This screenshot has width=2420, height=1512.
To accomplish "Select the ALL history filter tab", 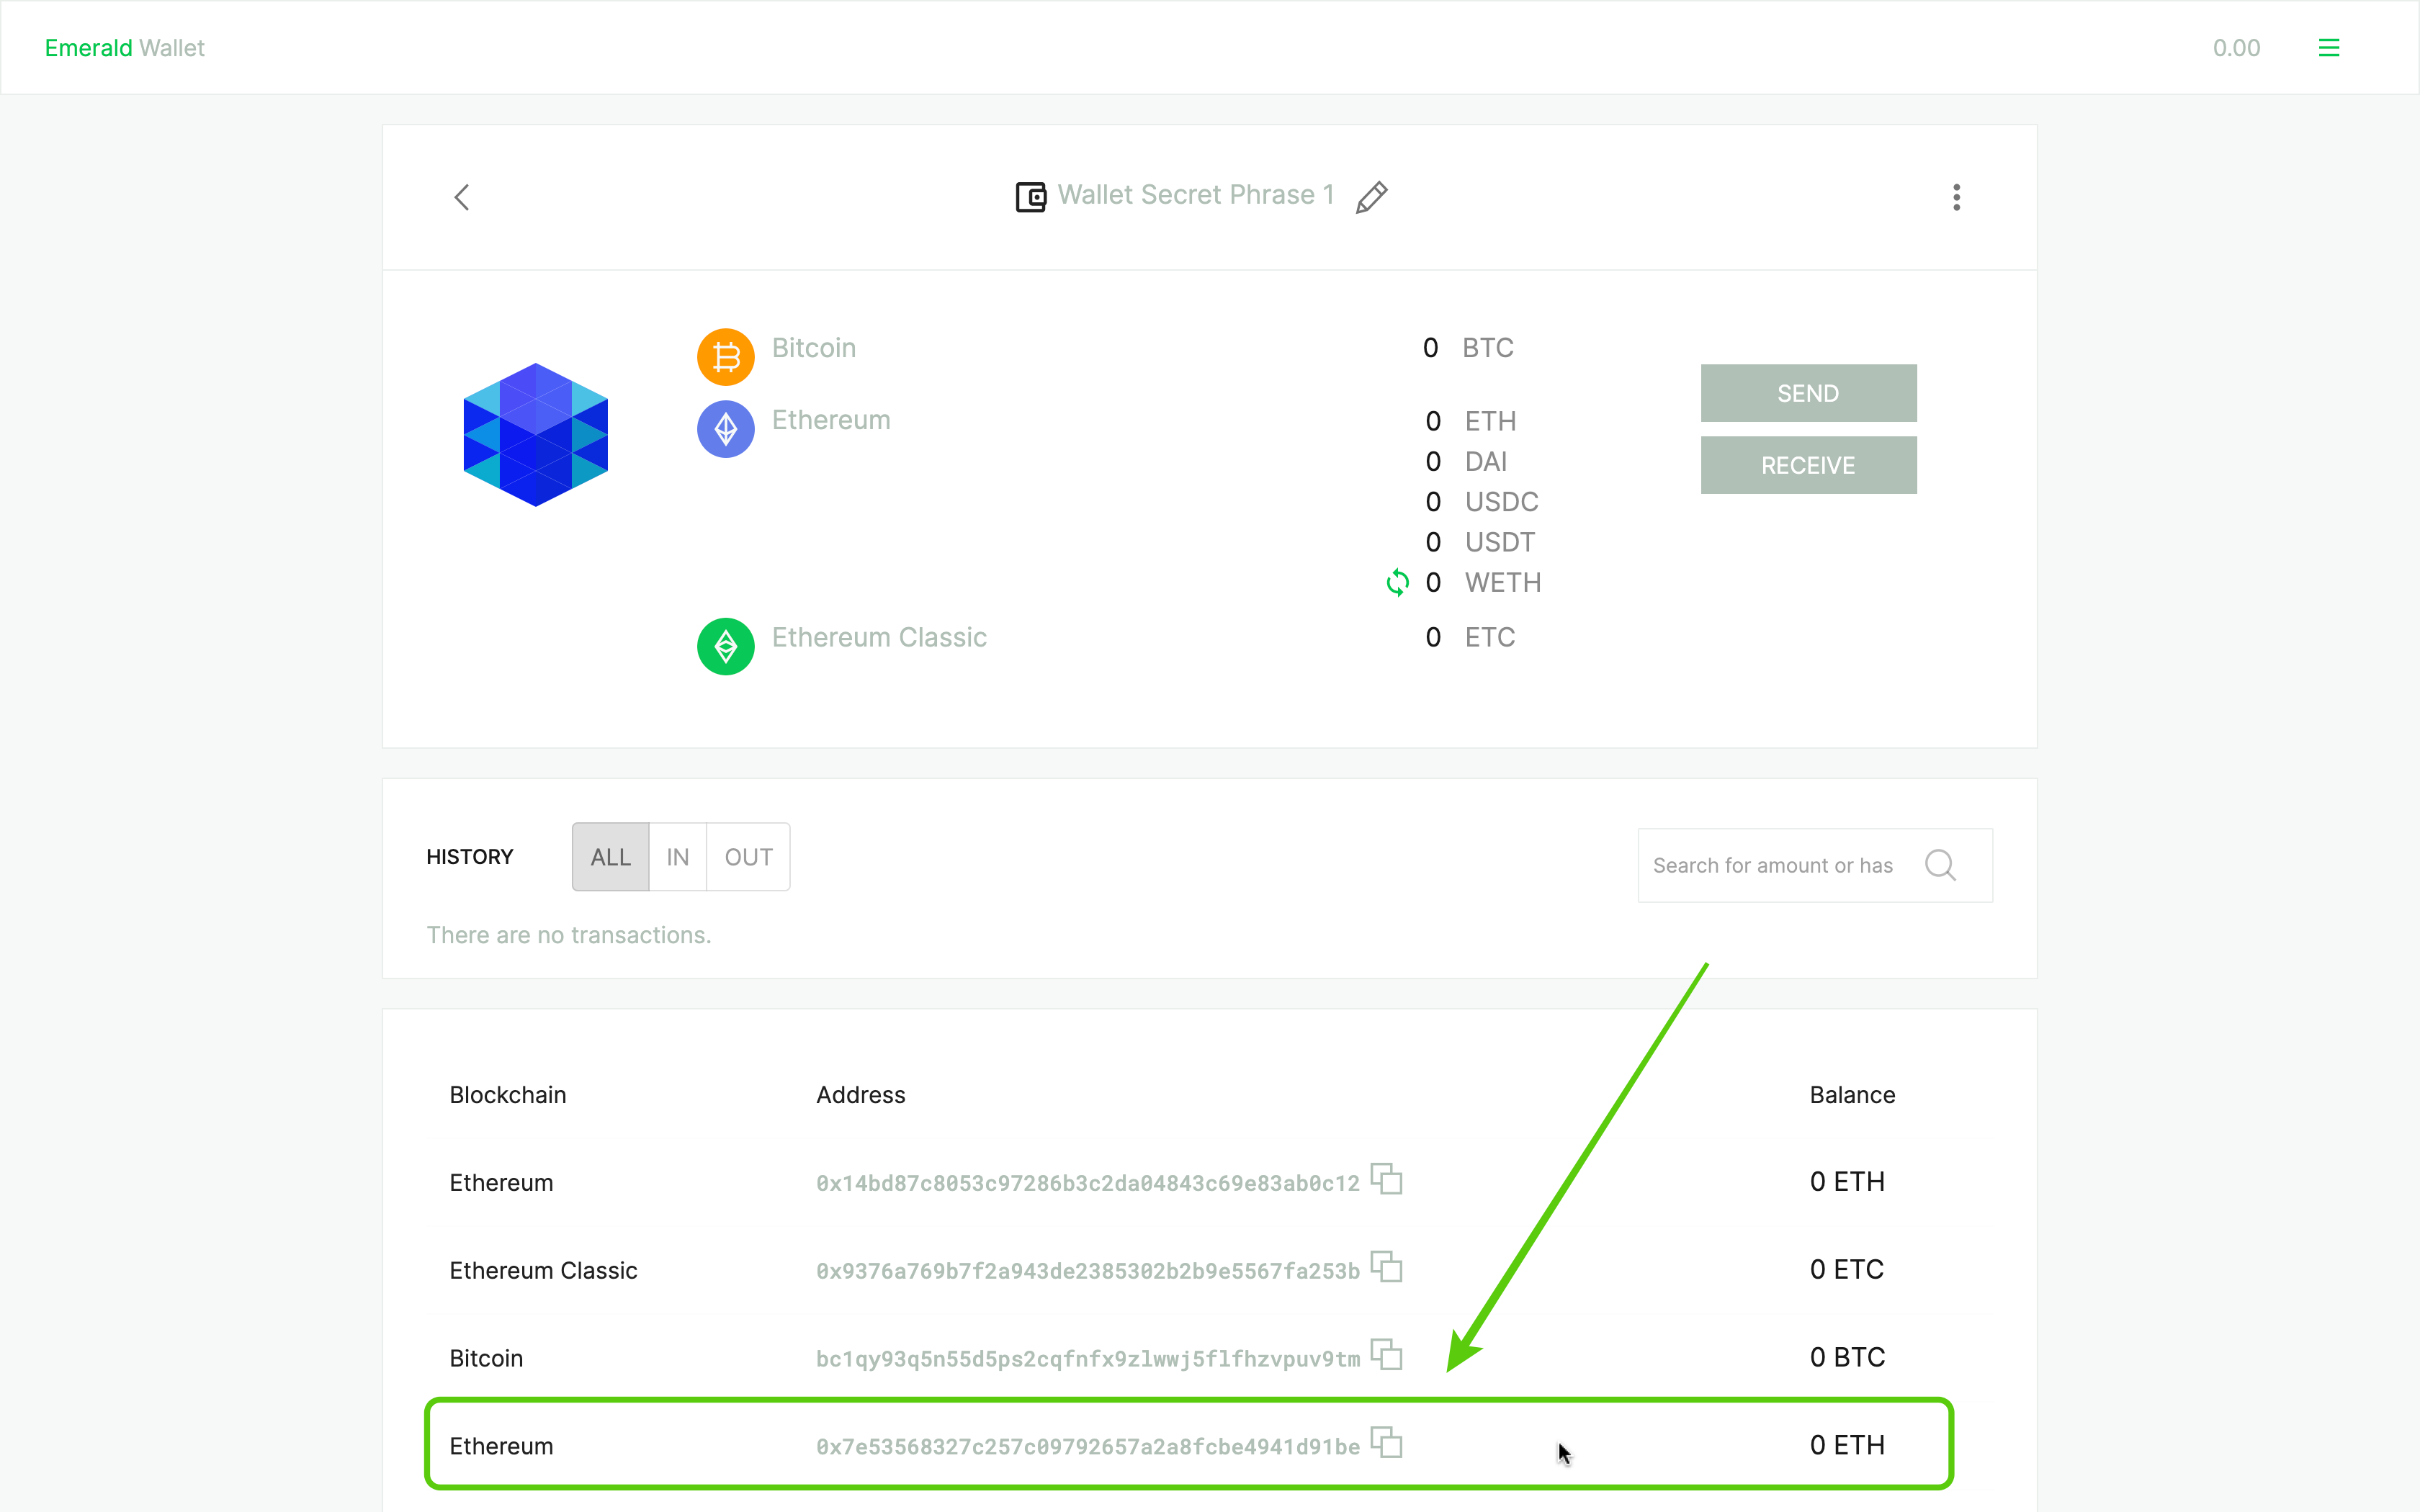I will point(610,855).
